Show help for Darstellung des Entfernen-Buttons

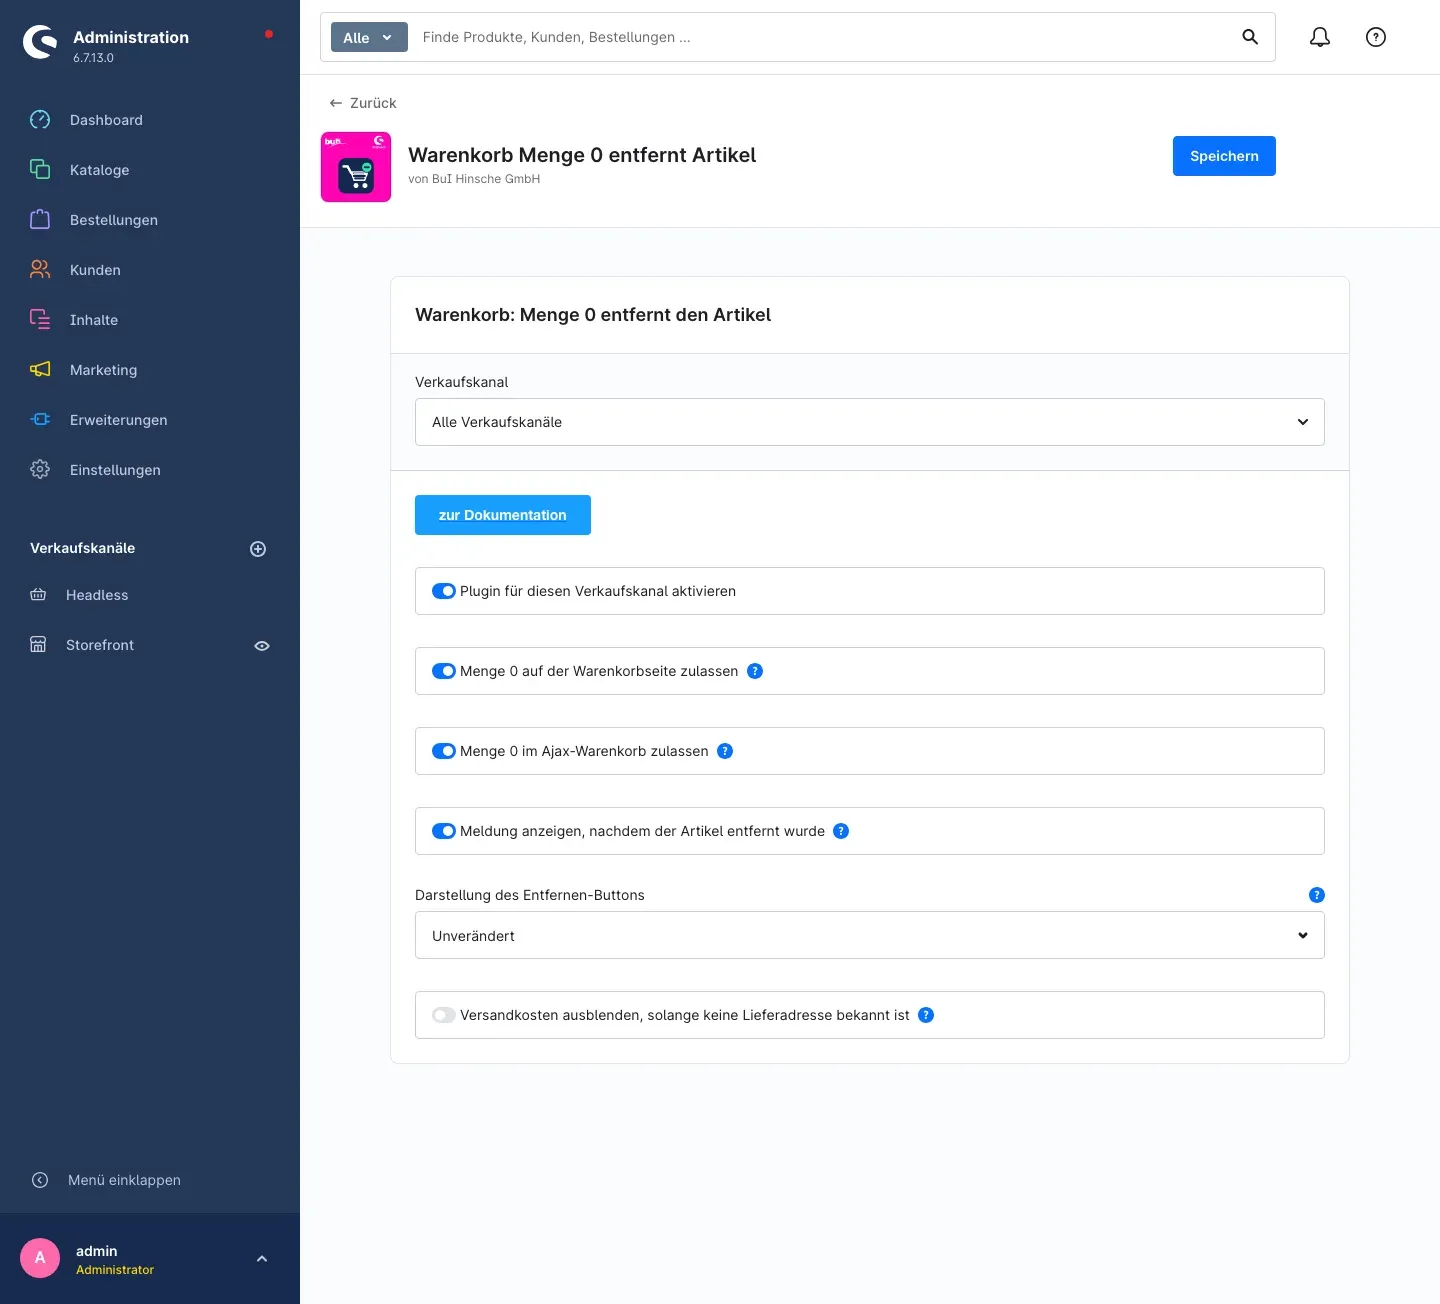tap(1317, 895)
